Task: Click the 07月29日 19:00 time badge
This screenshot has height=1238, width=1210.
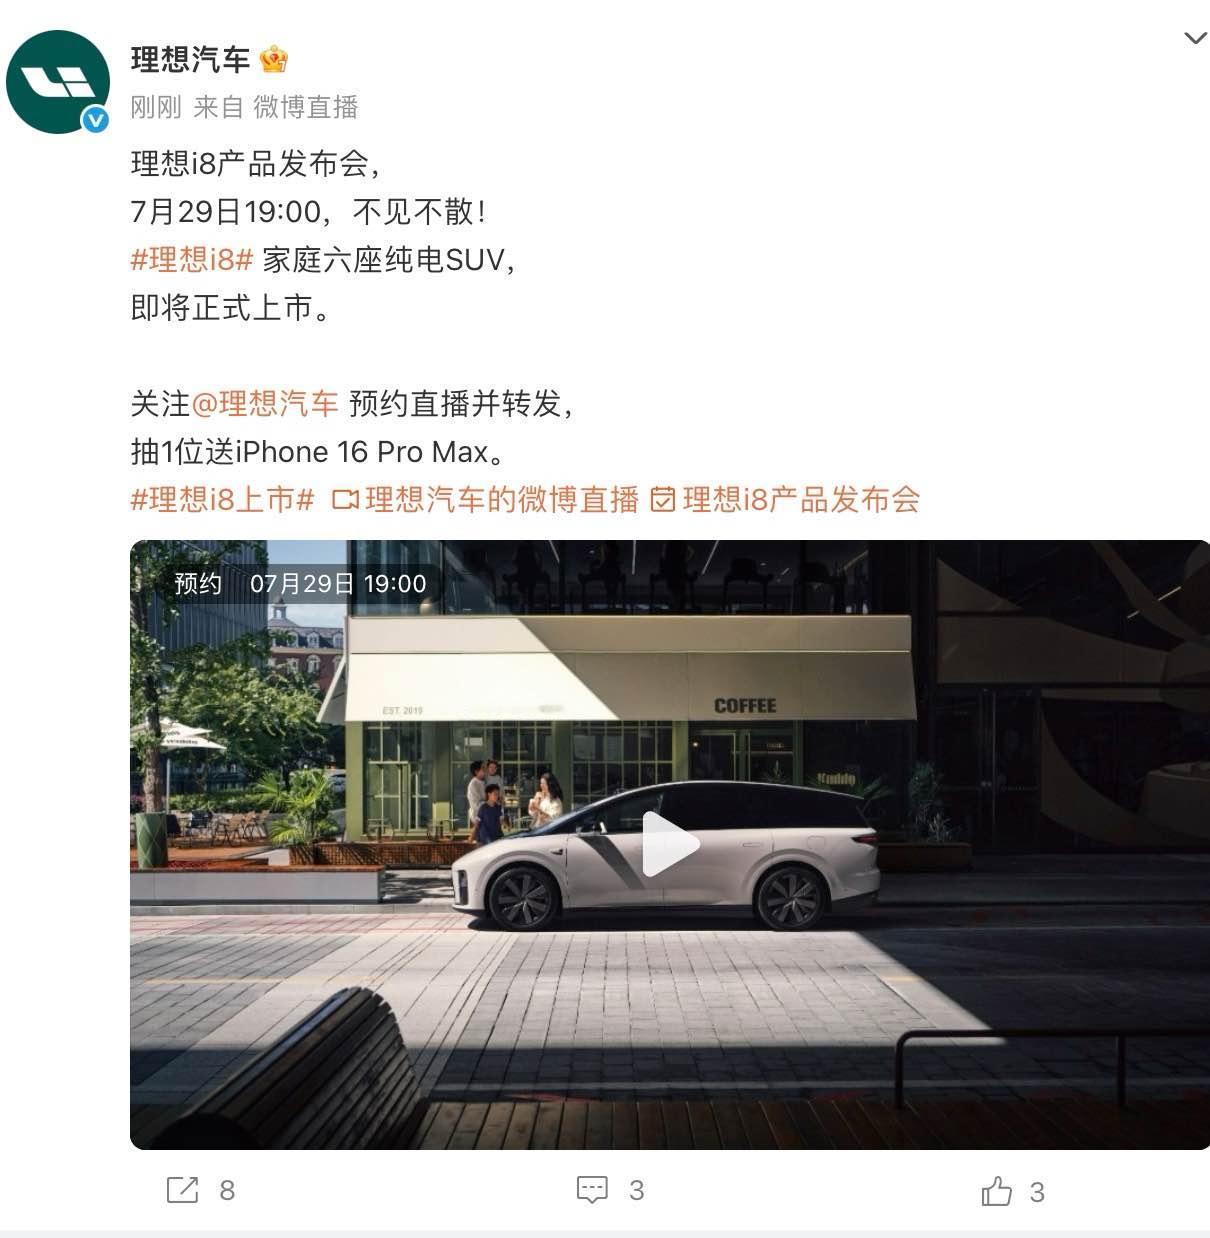Action: (x=338, y=584)
